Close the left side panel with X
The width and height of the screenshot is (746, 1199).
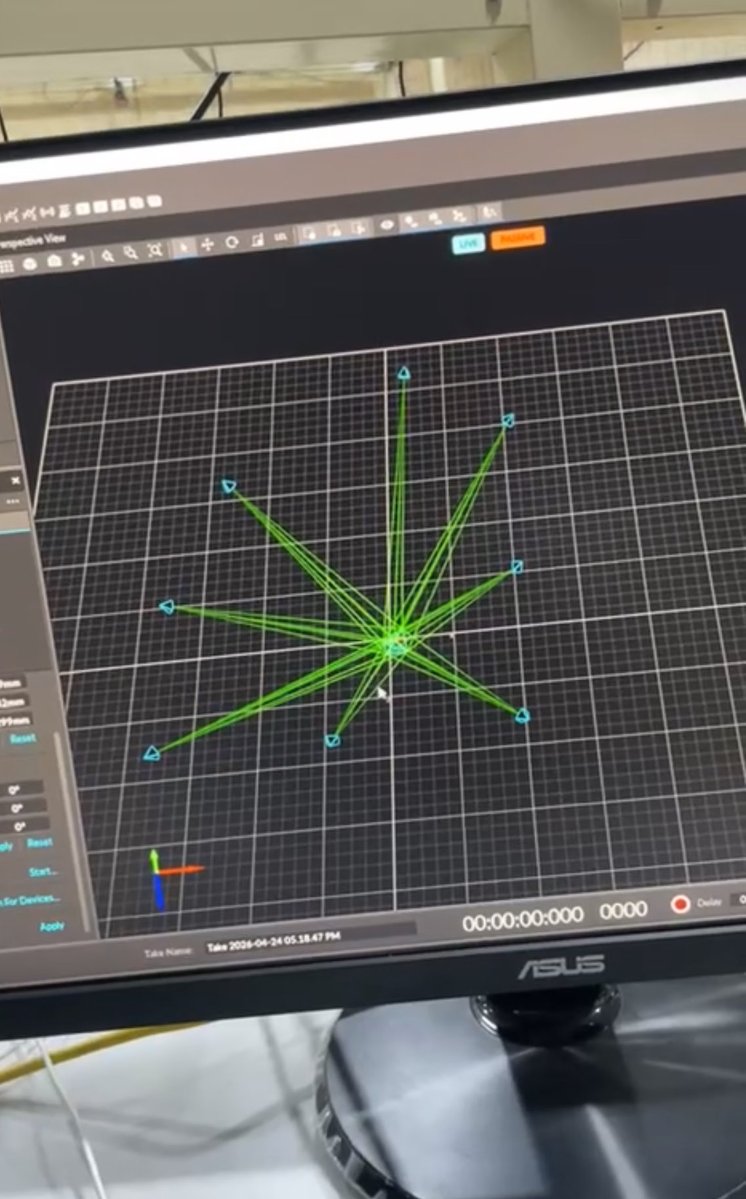coord(15,480)
